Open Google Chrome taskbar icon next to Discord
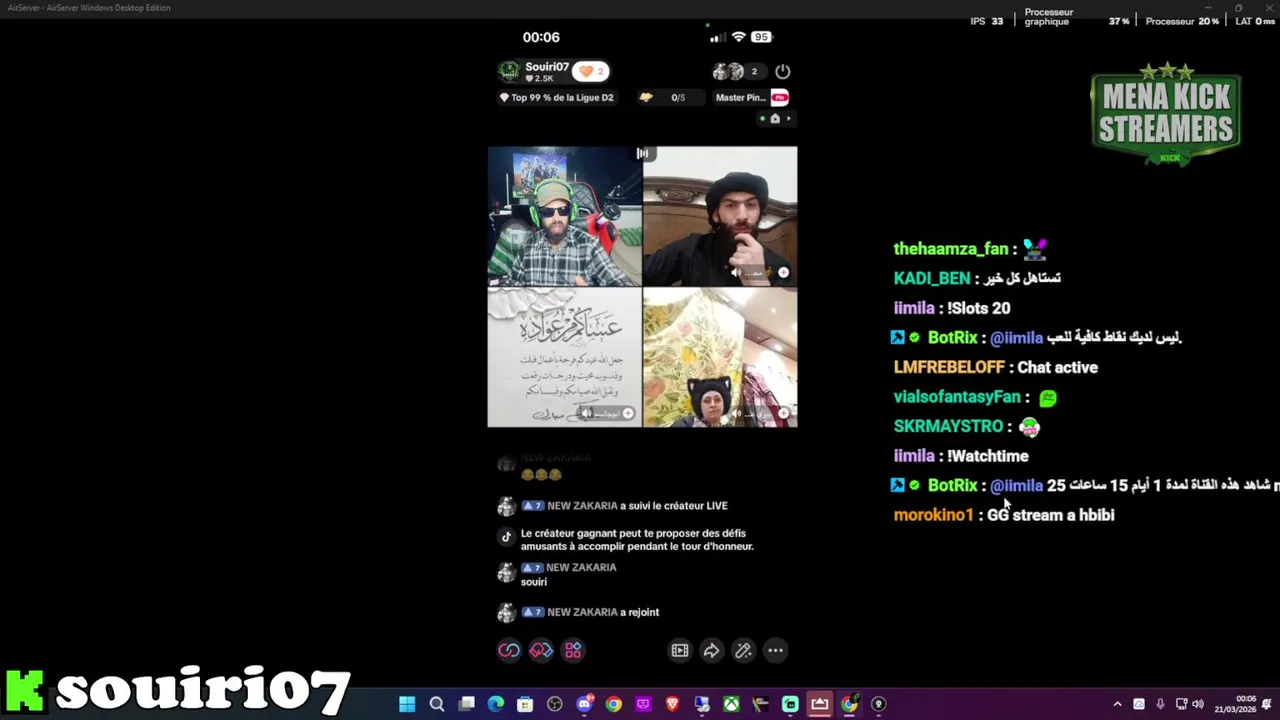 pyautogui.click(x=614, y=704)
